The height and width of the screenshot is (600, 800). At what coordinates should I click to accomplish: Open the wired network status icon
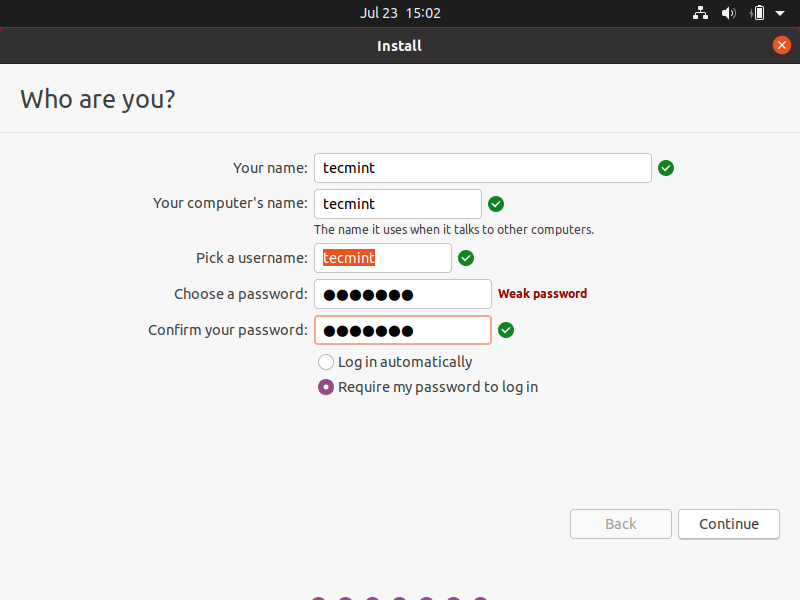(x=700, y=13)
